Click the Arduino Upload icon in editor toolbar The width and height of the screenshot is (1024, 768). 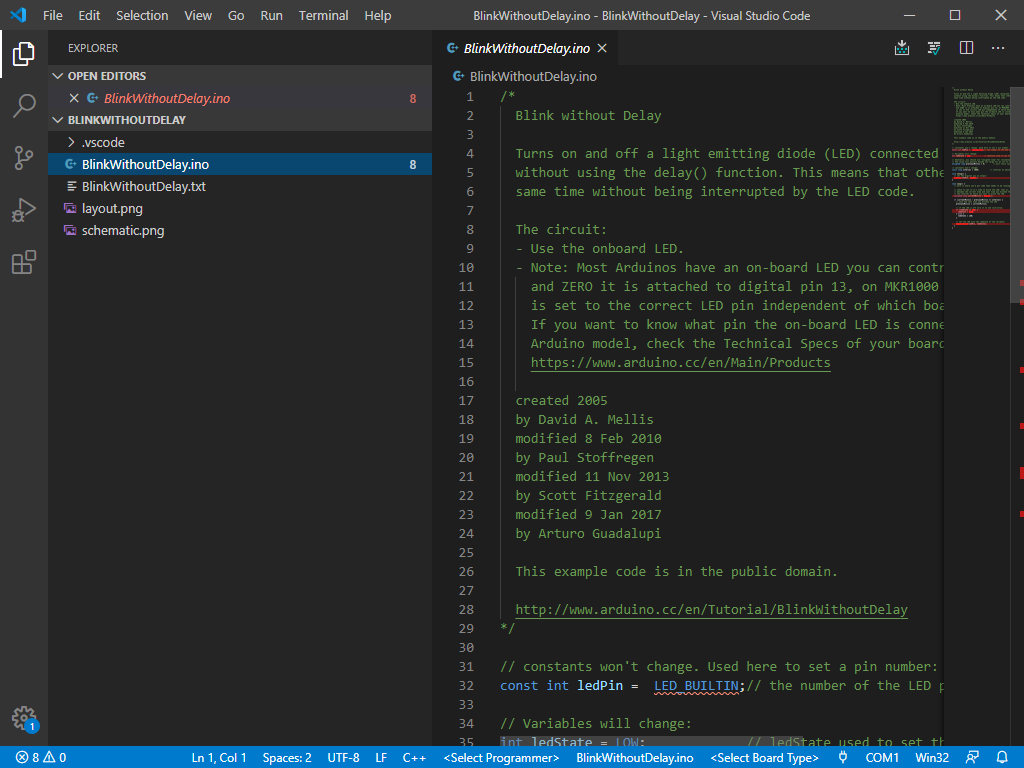pyautogui.click(x=902, y=48)
